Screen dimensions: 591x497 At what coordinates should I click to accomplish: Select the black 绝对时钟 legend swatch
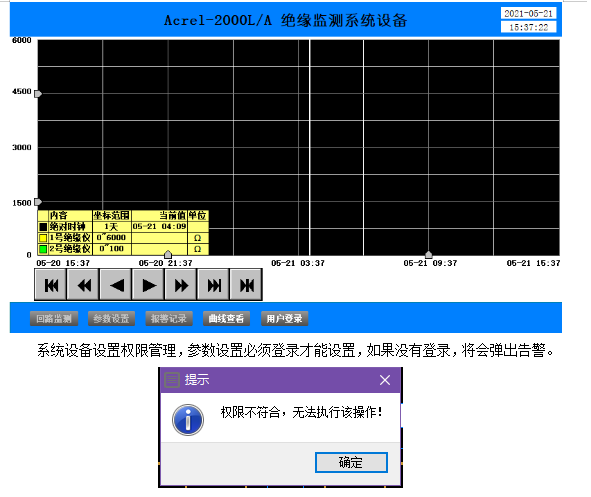coord(43,226)
